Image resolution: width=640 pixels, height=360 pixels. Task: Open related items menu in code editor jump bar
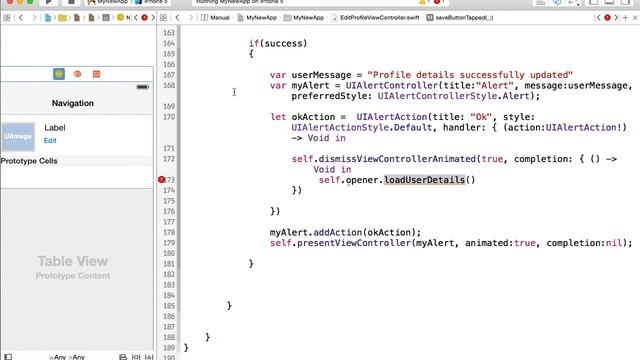pos(163,18)
